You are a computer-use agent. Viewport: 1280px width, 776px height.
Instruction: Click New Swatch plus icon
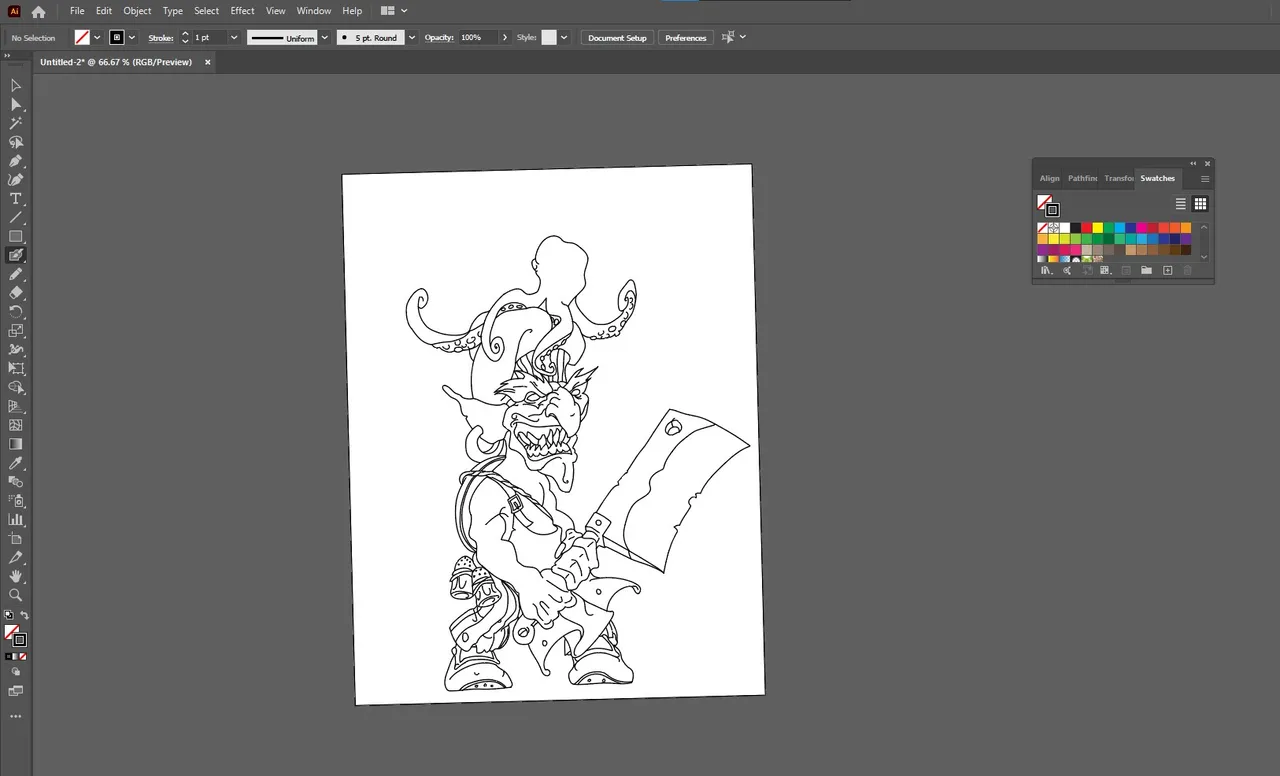click(x=1167, y=270)
